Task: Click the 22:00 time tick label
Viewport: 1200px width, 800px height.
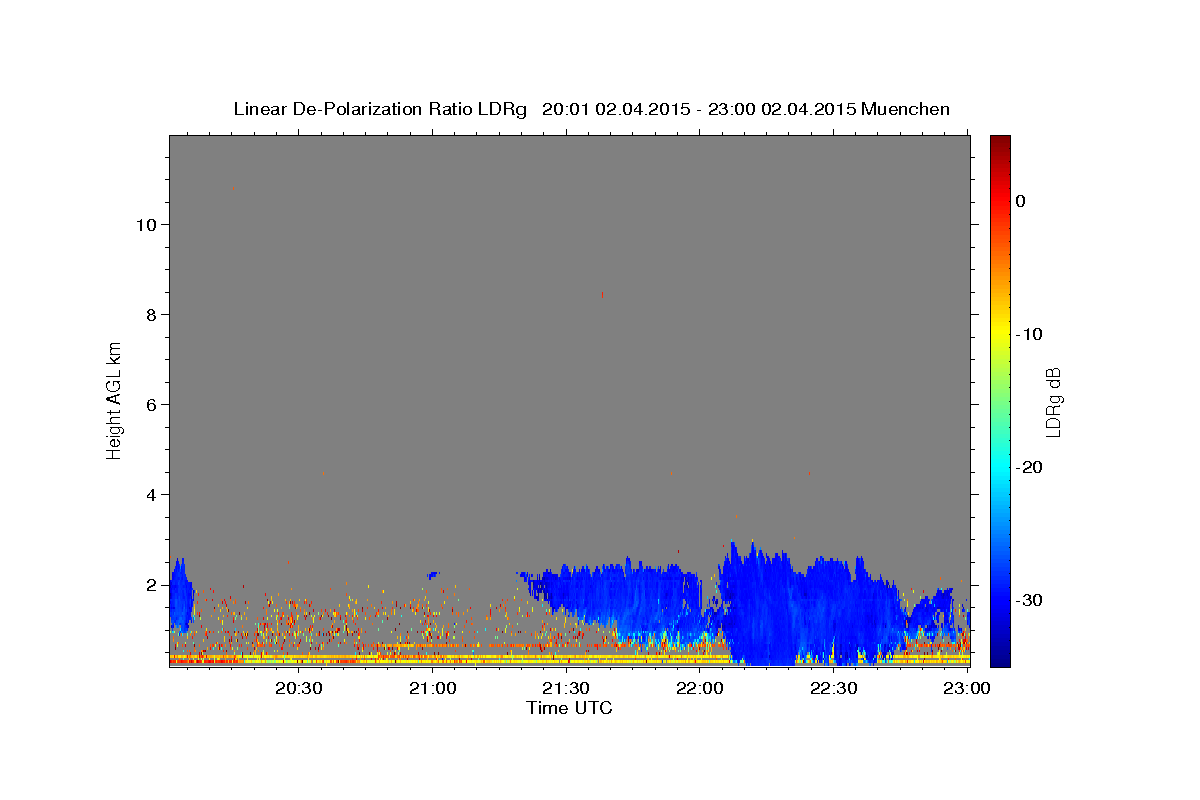Action: (700, 688)
